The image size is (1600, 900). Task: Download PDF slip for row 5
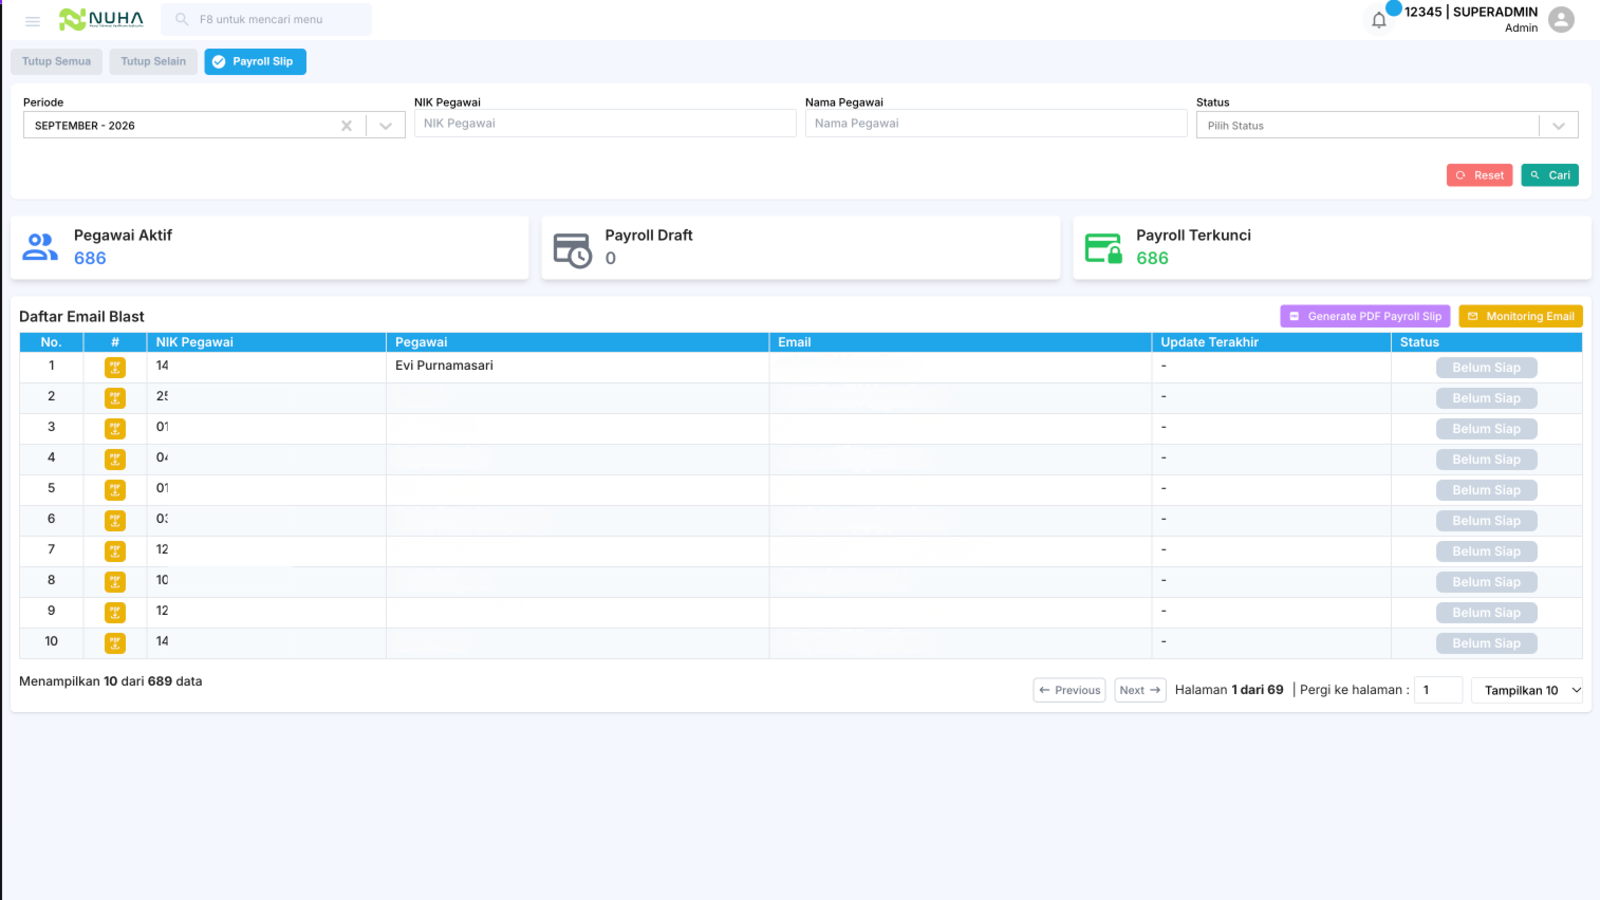[x=115, y=490]
